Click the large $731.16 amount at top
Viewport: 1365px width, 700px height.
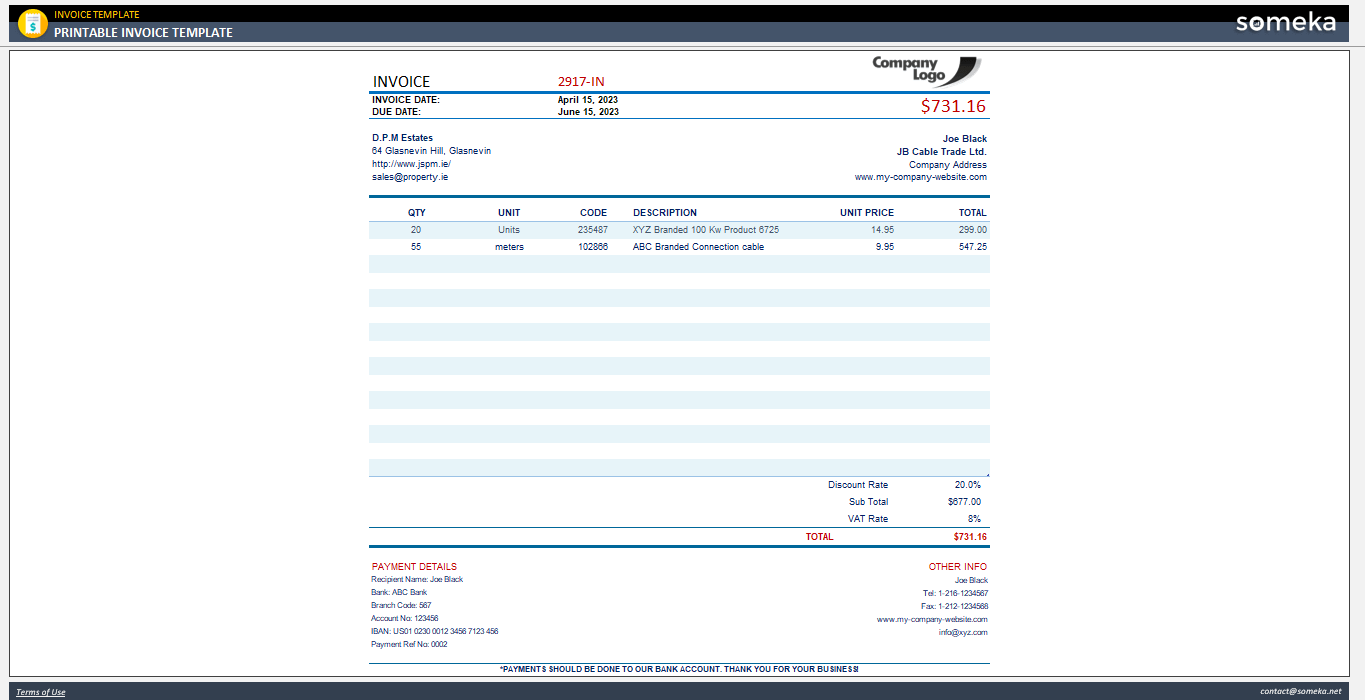coord(953,106)
